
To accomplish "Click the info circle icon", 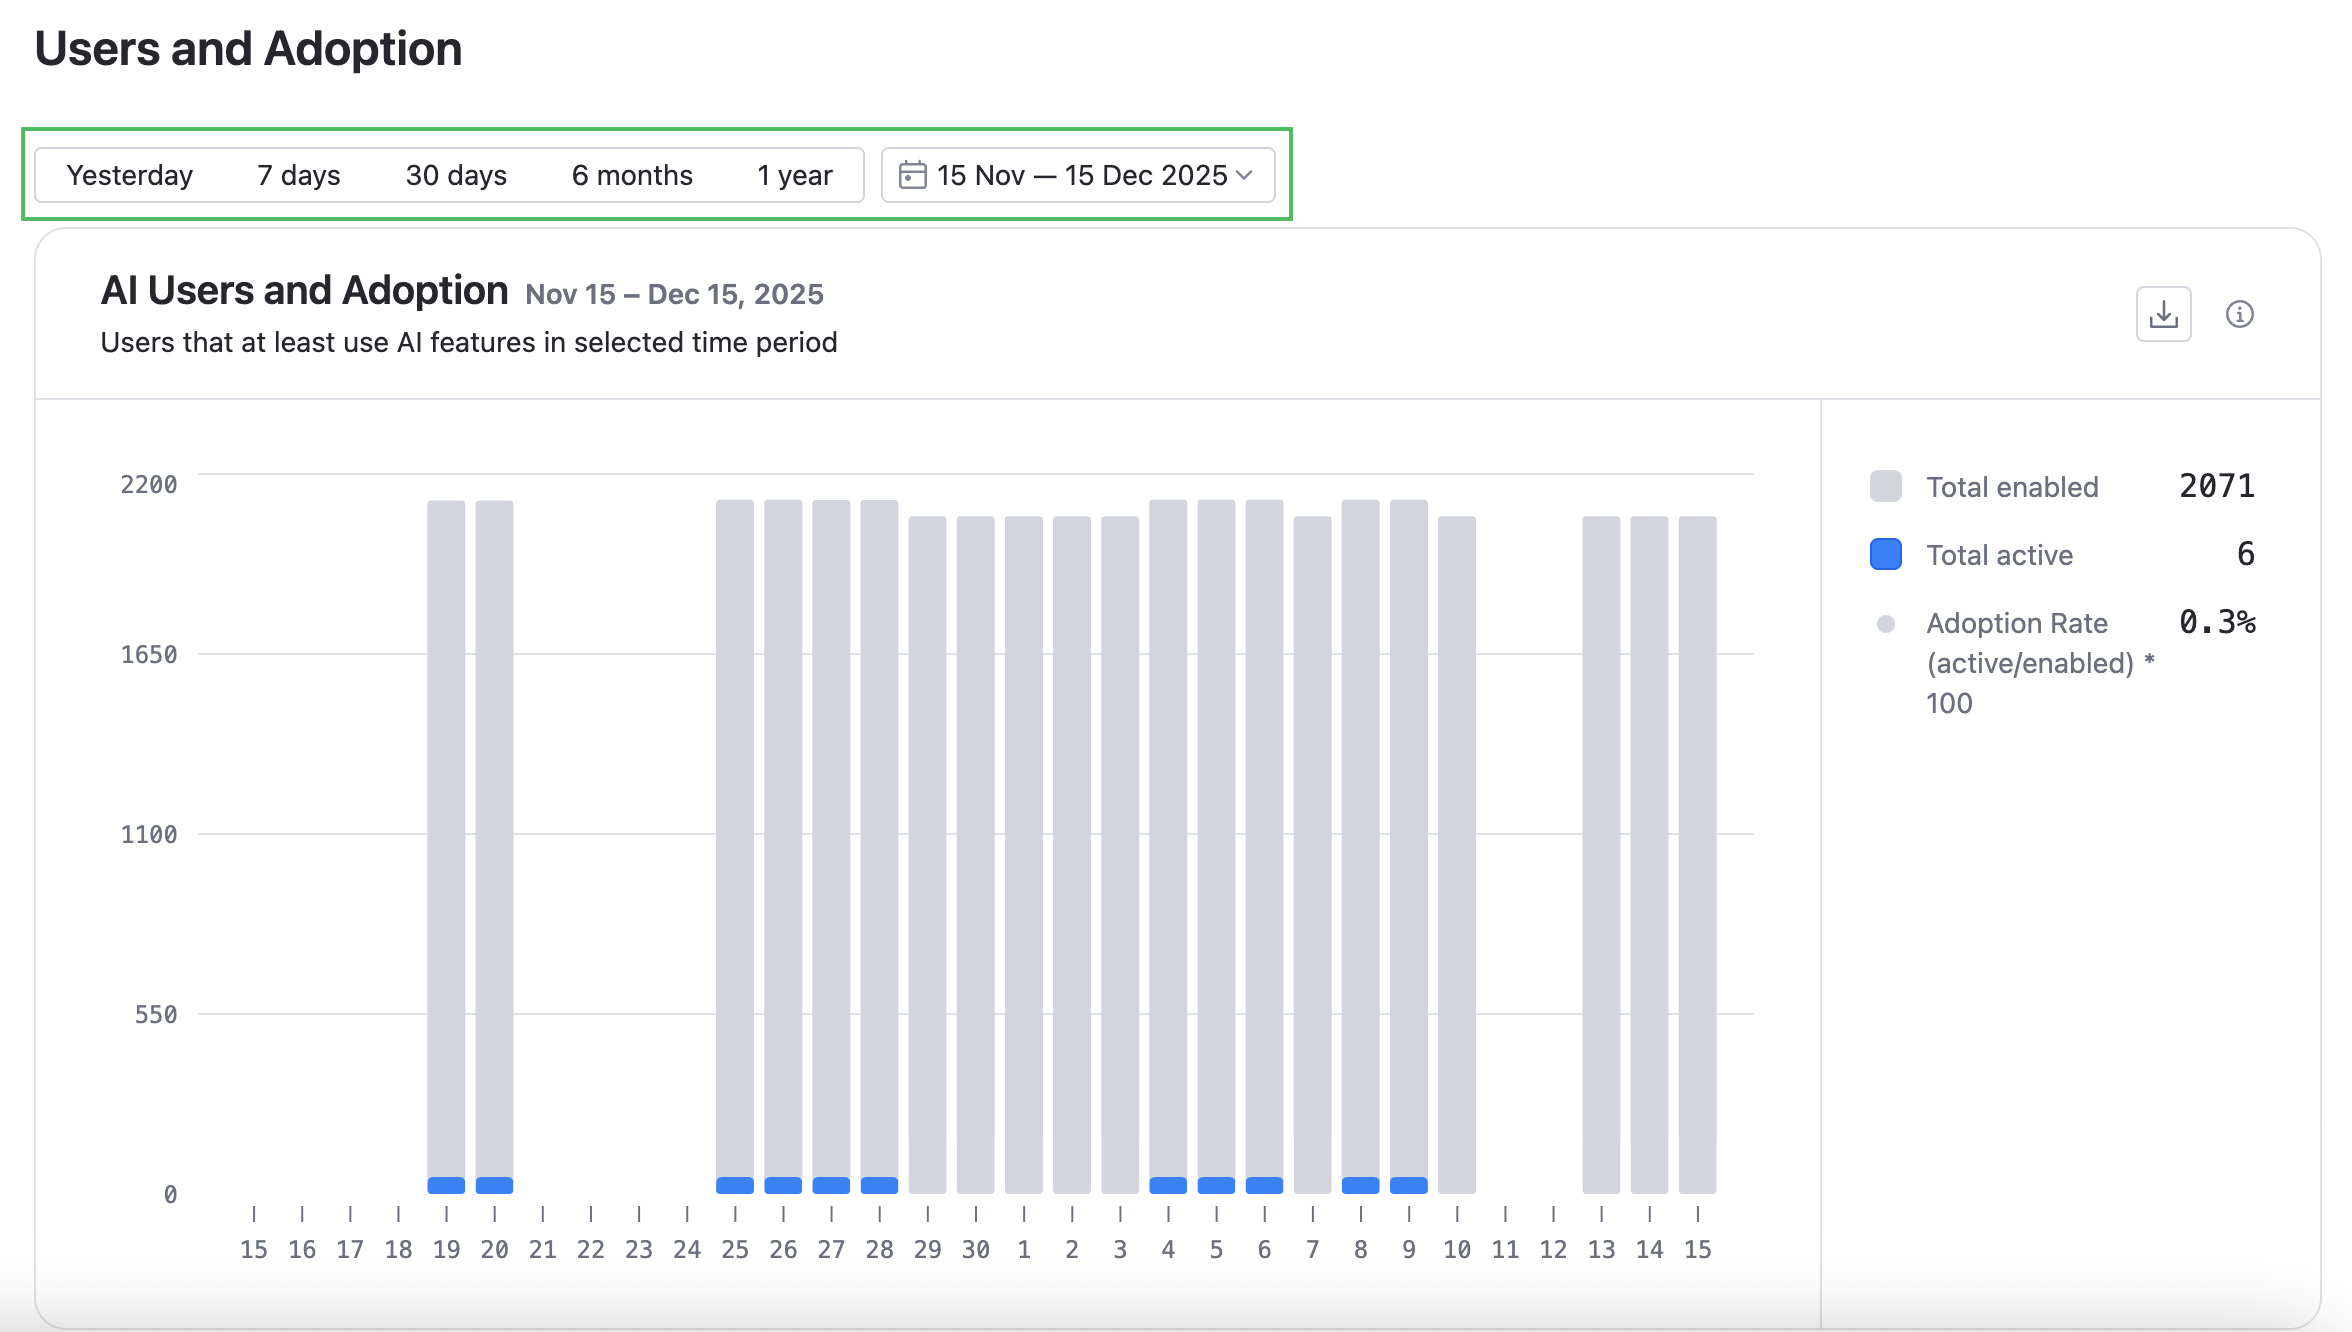I will click(2239, 314).
